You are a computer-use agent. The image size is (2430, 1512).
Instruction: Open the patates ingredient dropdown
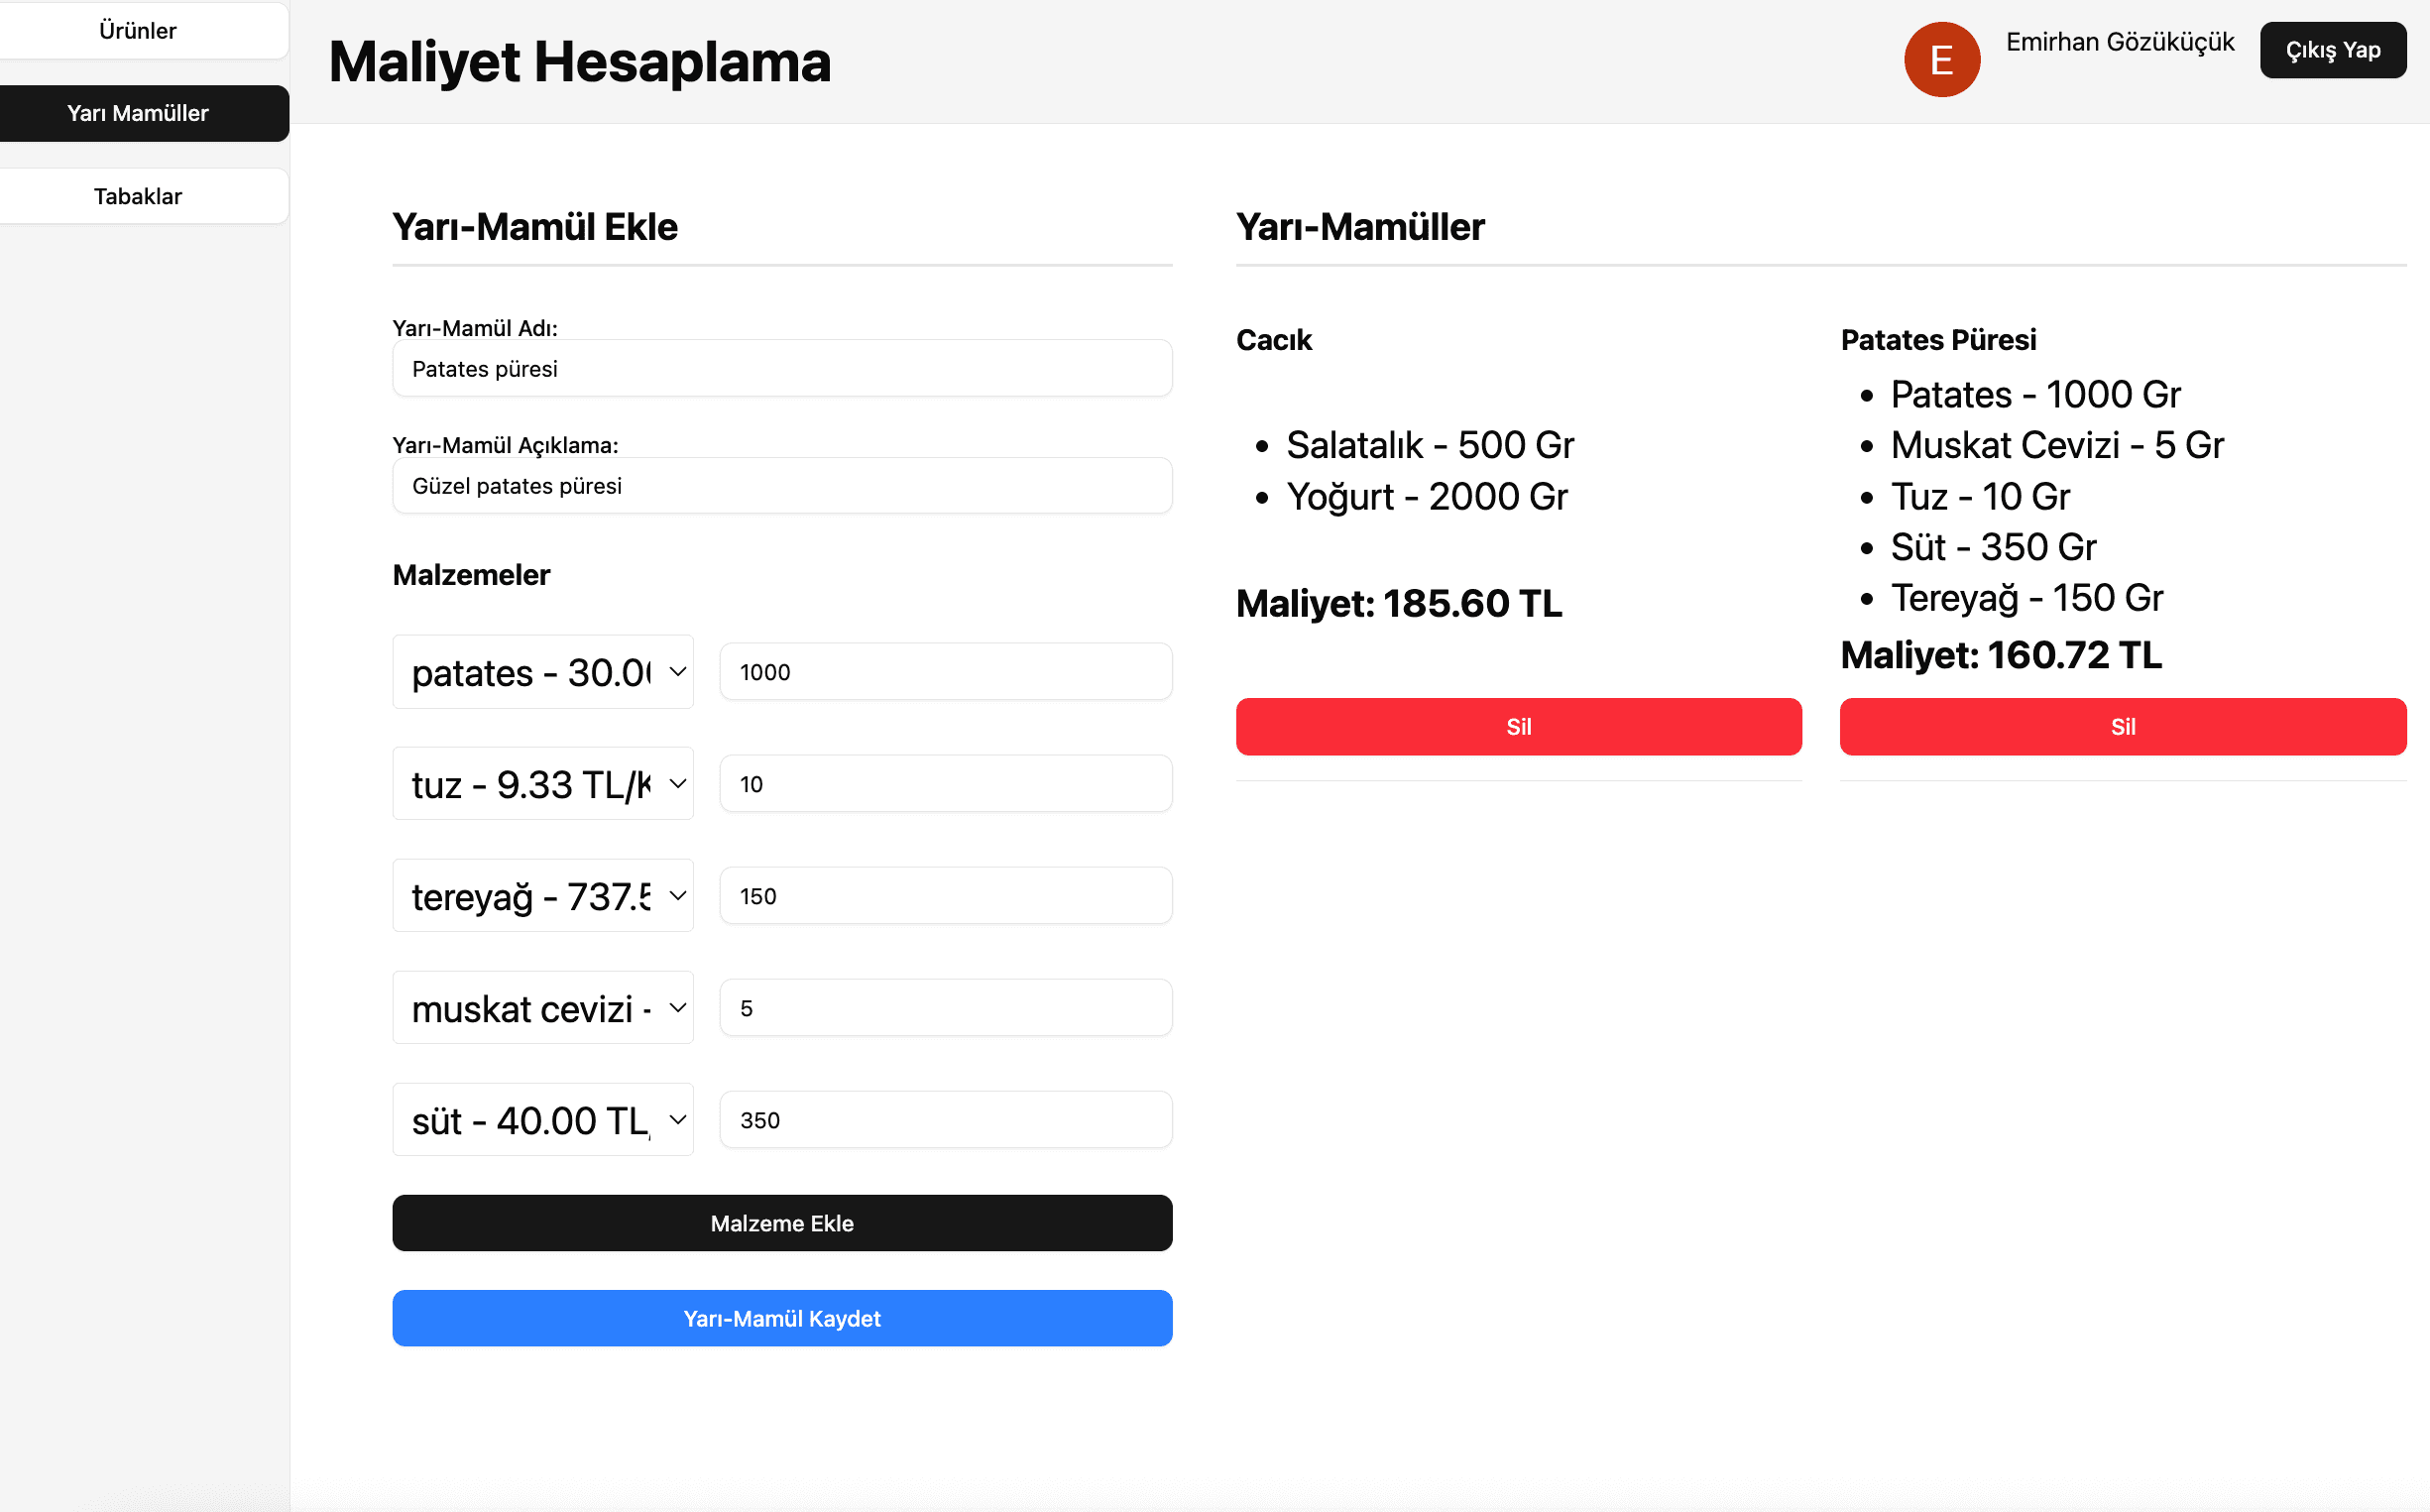click(543, 672)
